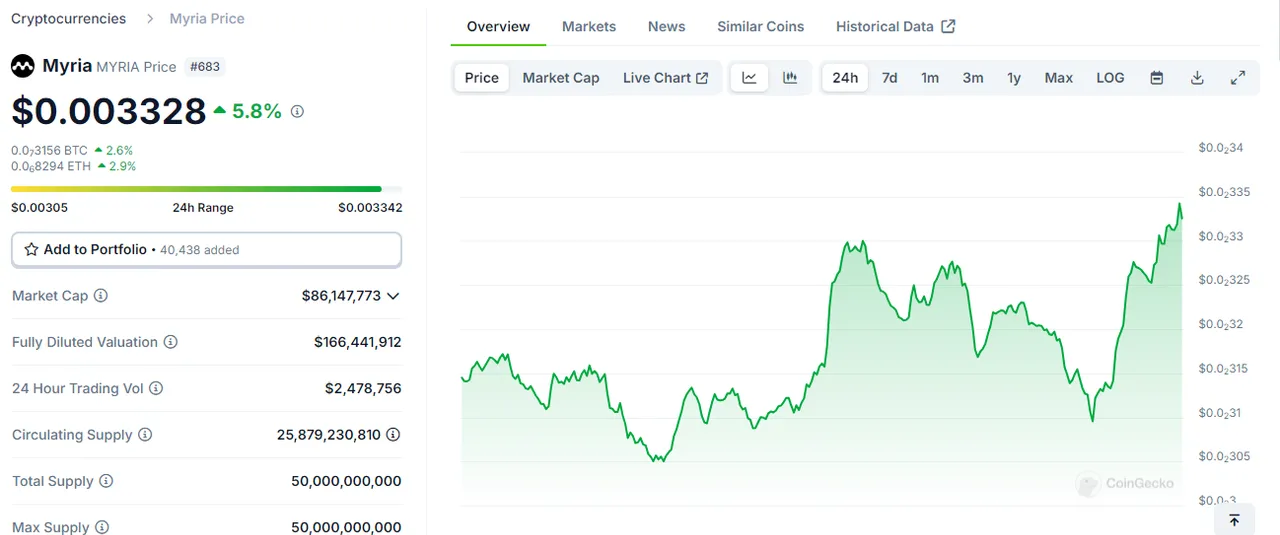
Task: Open Live Chart external link
Action: [666, 78]
